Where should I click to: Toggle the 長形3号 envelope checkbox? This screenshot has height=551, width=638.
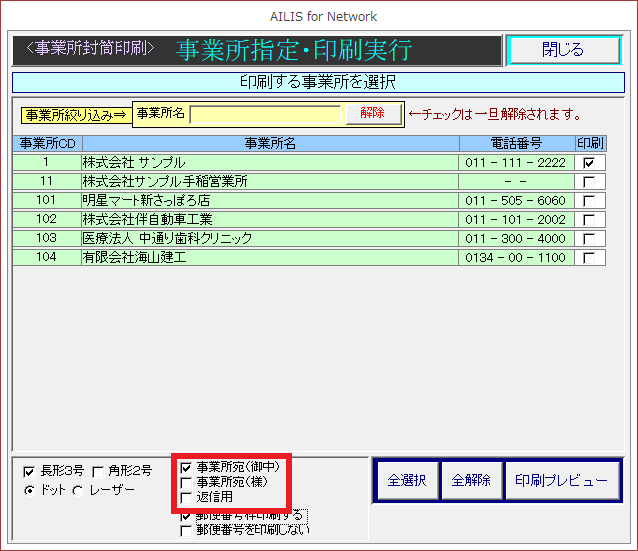[28, 472]
